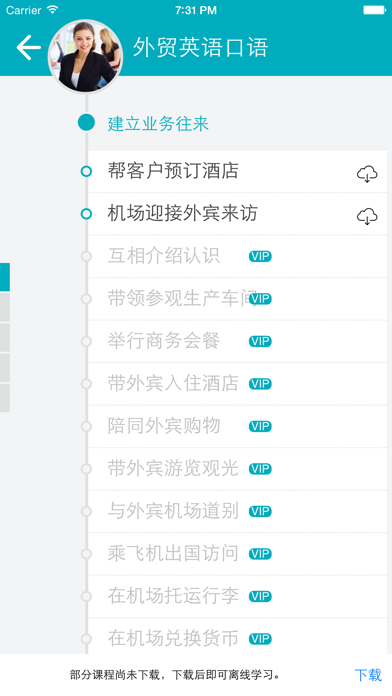
Task: Download the 帮客户预订酒店 lesson via cloud icon
Action: click(367, 173)
